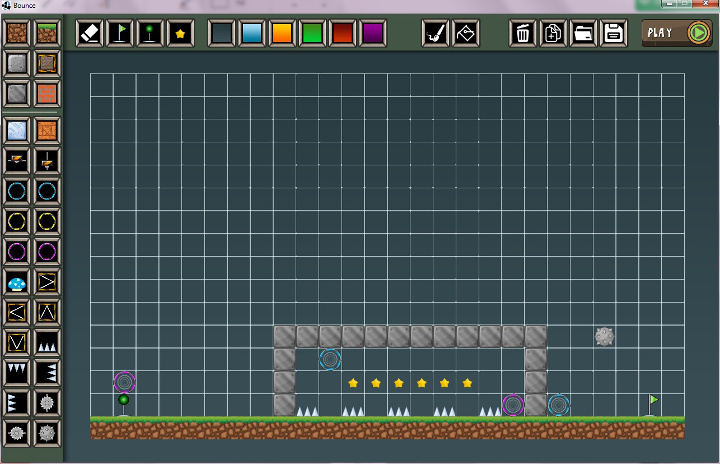
Task: Select the paint bucket fill tool
Action: tap(466, 33)
